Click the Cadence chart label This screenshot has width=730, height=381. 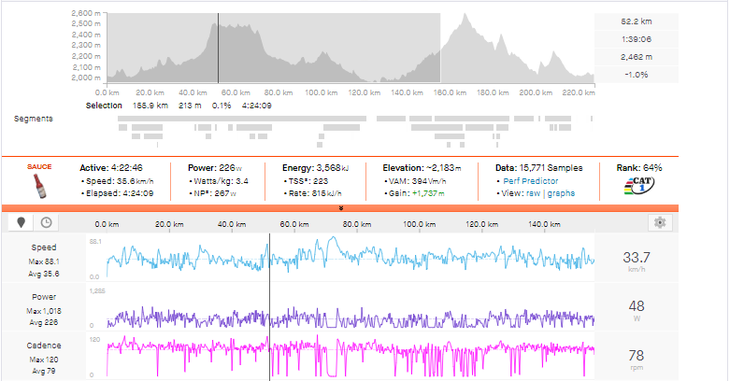pos(44,346)
